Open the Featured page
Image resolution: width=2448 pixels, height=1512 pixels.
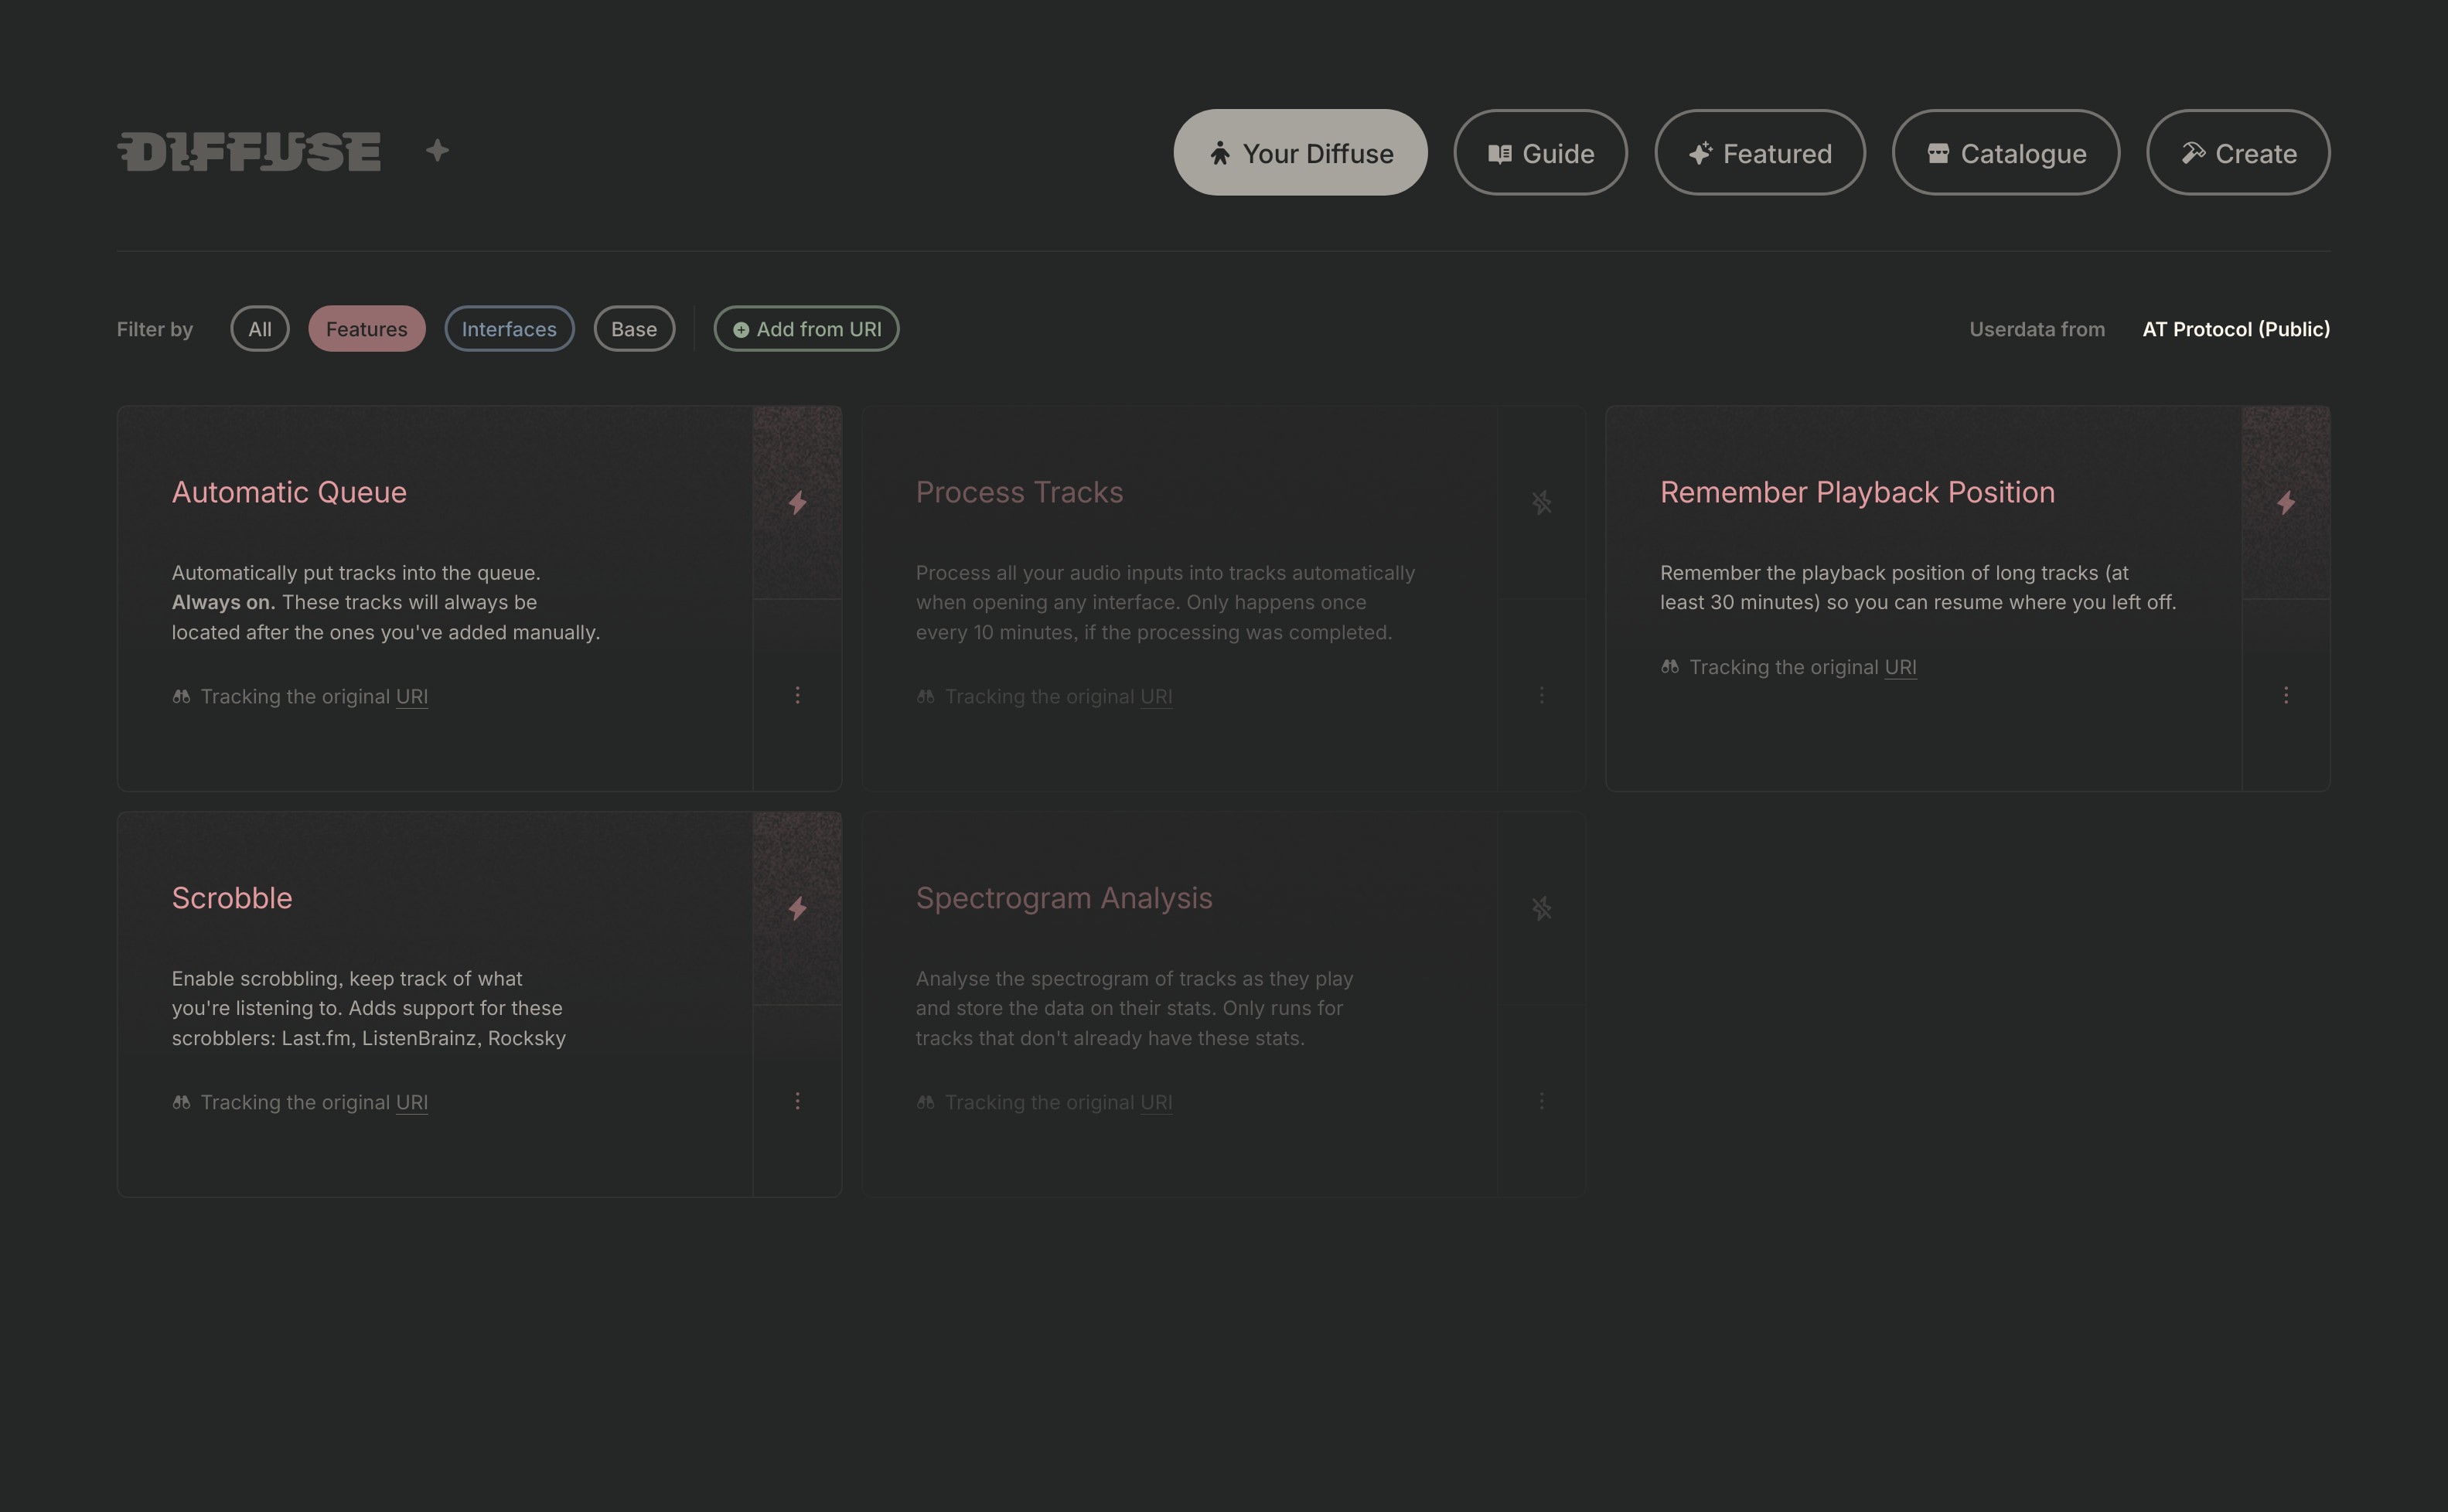pyautogui.click(x=1759, y=153)
